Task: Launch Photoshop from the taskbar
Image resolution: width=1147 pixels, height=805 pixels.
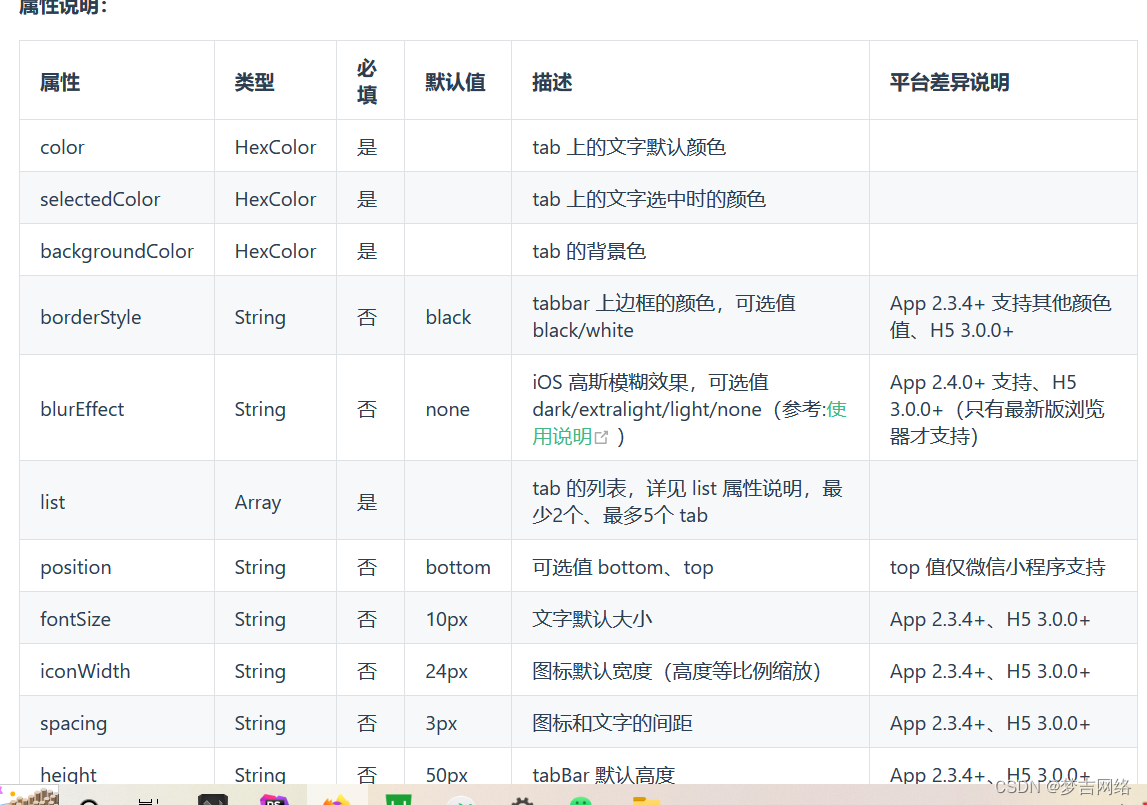Action: [275, 800]
